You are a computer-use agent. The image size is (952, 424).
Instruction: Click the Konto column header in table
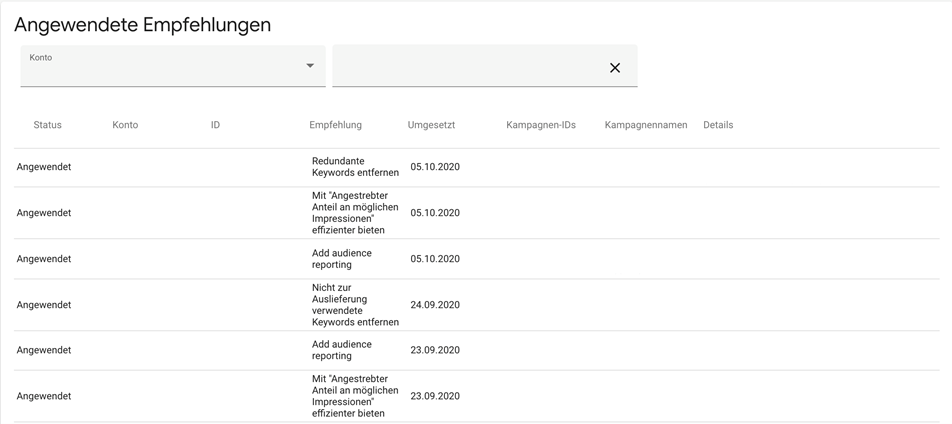125,125
